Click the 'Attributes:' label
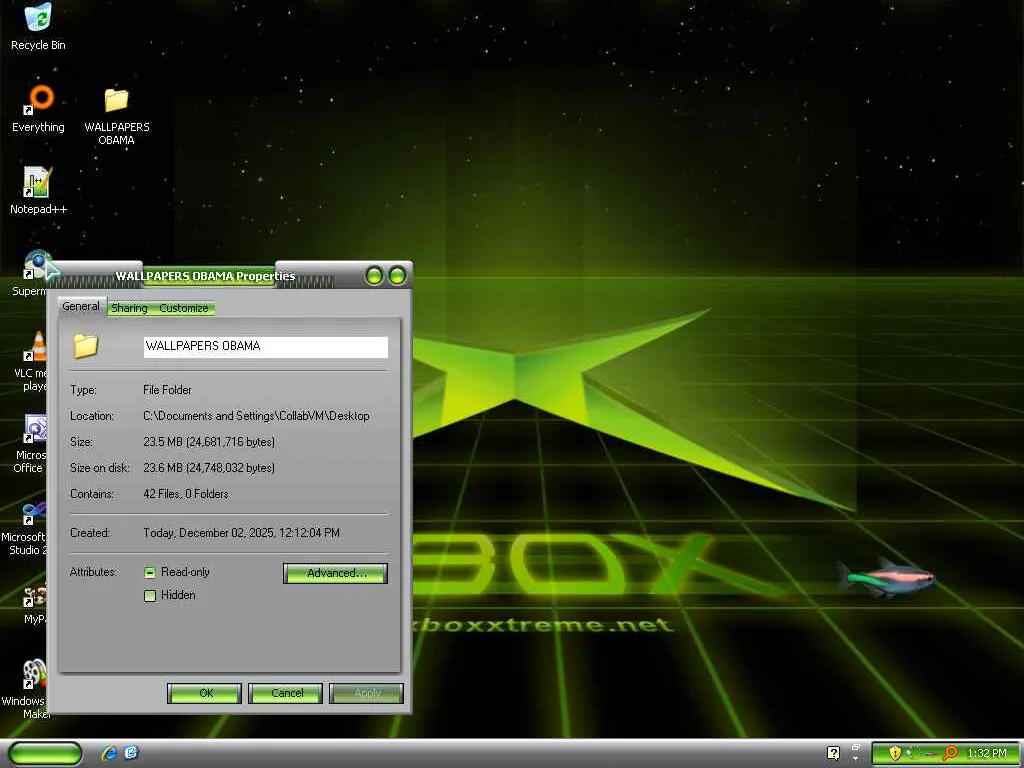The height and width of the screenshot is (768, 1024). tap(93, 572)
